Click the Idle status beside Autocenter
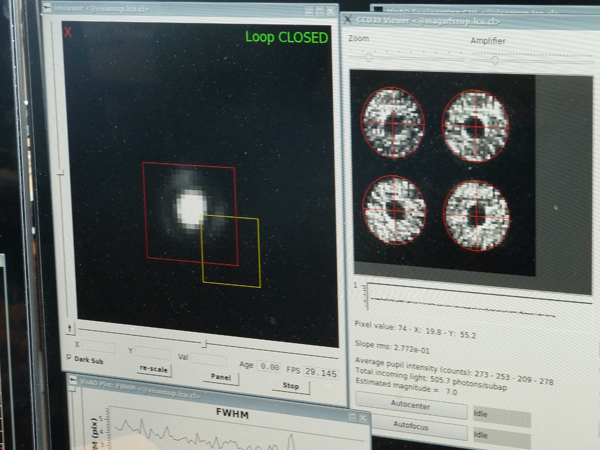This screenshot has height=450, width=600. (502, 417)
